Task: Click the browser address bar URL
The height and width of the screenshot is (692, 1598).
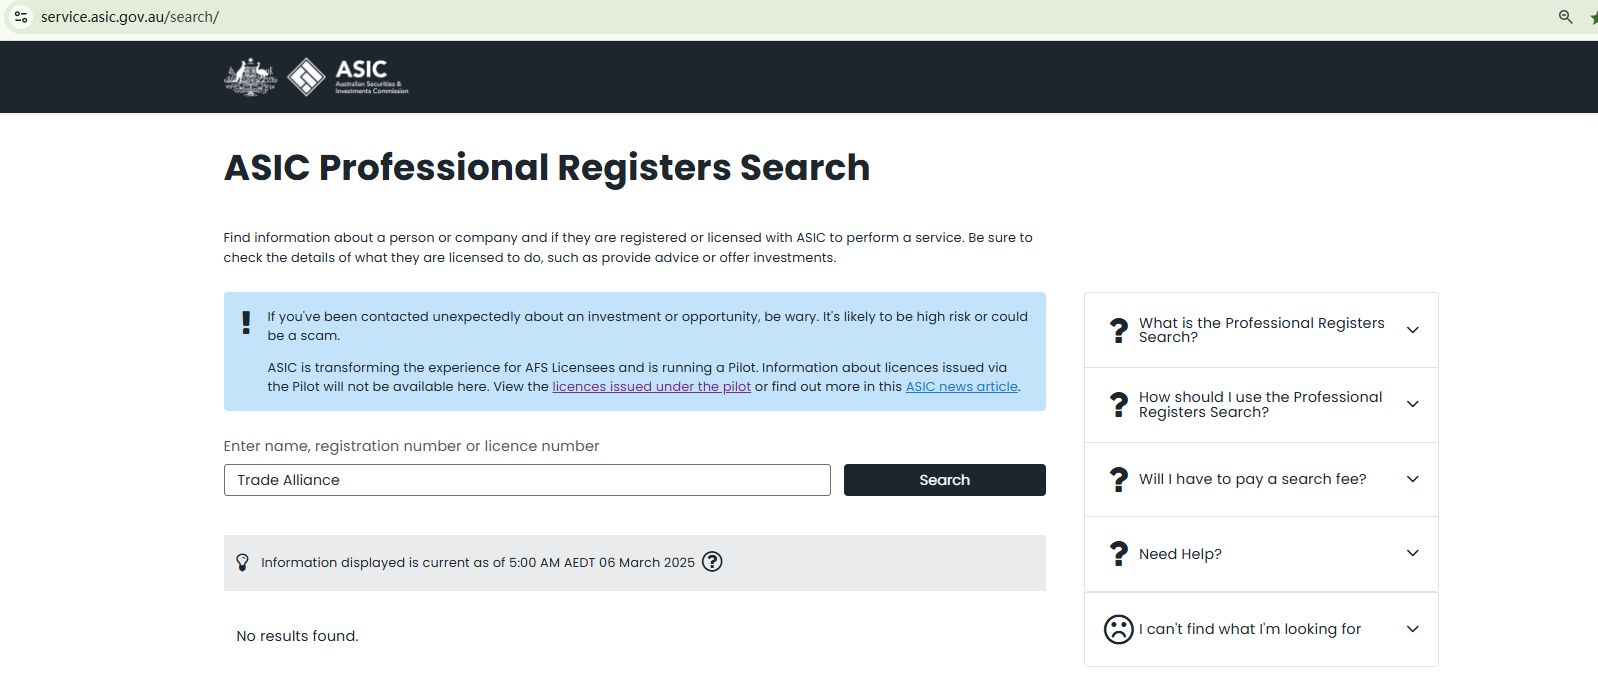Action: point(130,17)
